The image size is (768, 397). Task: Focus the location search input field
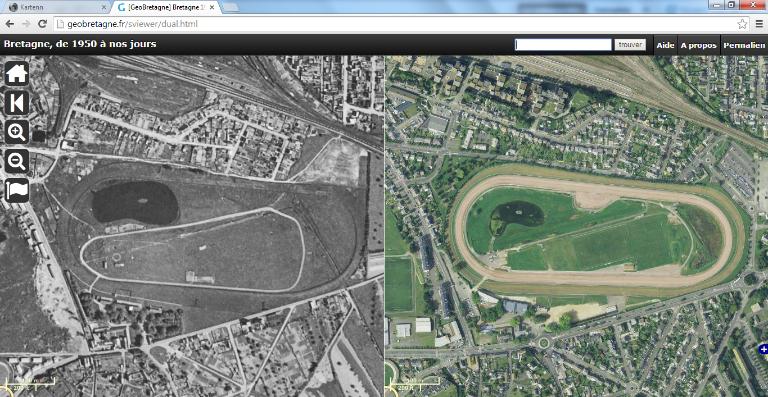tap(563, 45)
